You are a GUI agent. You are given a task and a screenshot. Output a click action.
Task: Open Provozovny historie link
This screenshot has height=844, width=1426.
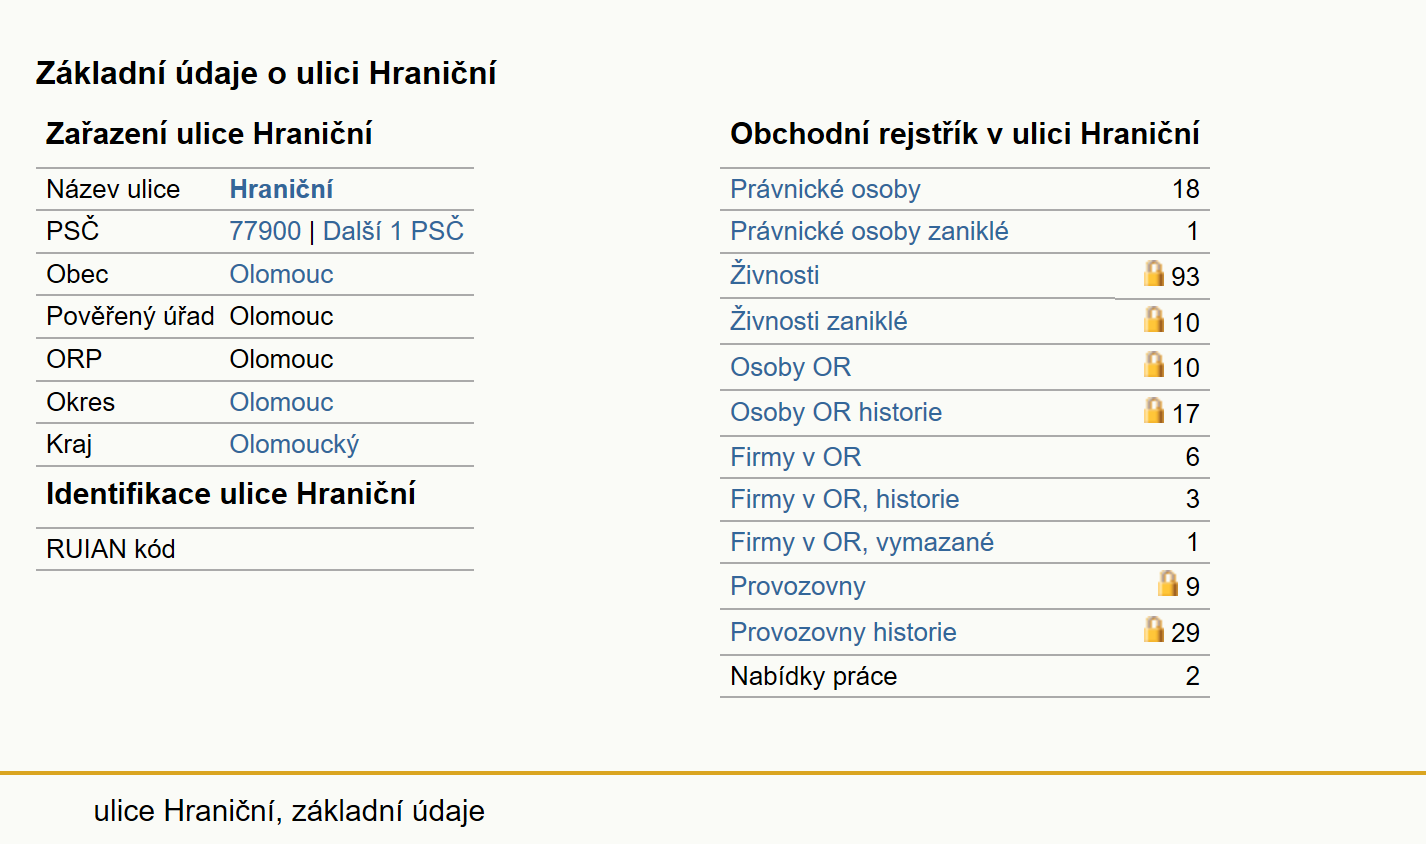tap(843, 632)
